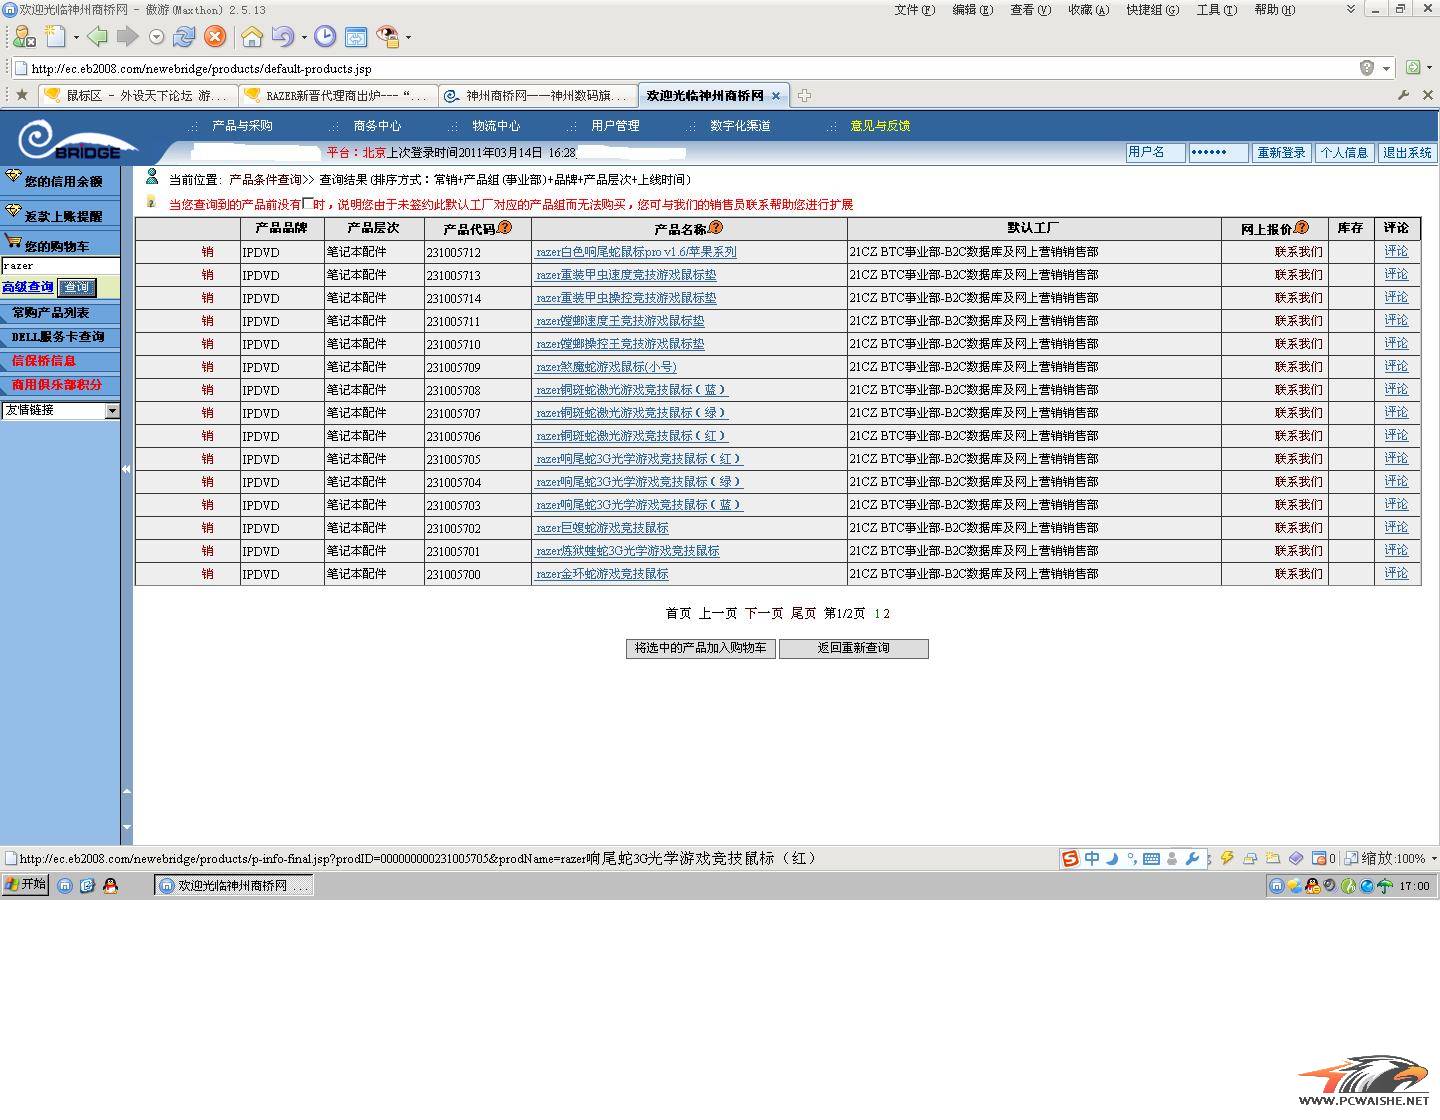Click the 产品与采购 navigation item
Viewport: 1440px width, 1120px height.
tap(242, 126)
